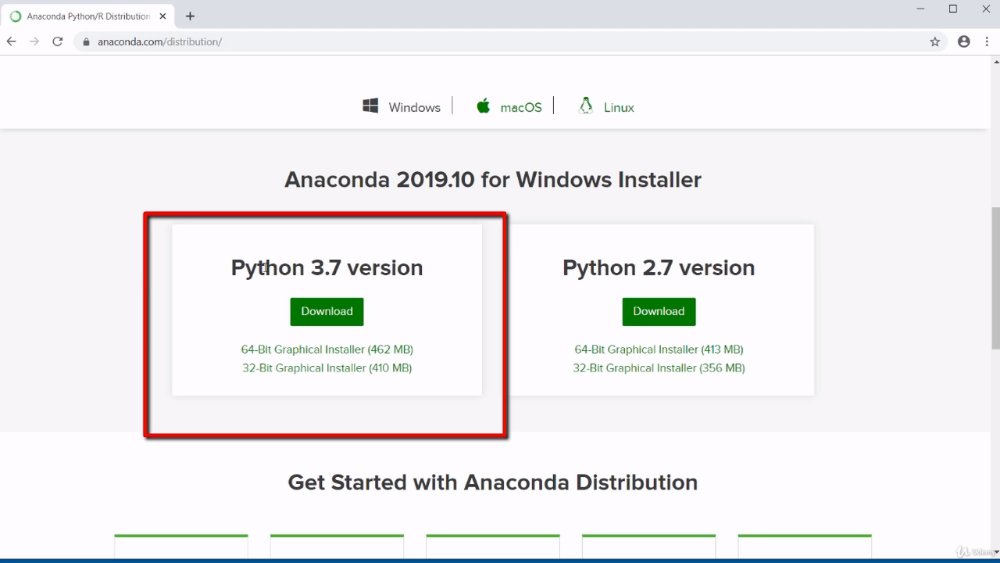Select the Windows installer tab

(402, 106)
